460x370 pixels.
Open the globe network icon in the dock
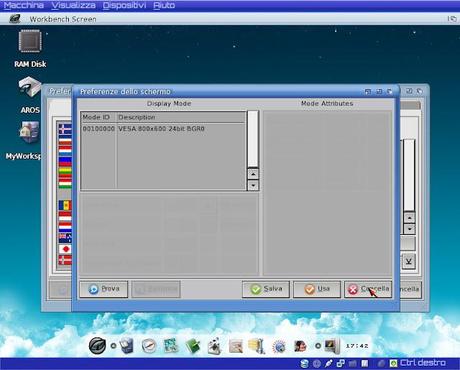[279, 347]
